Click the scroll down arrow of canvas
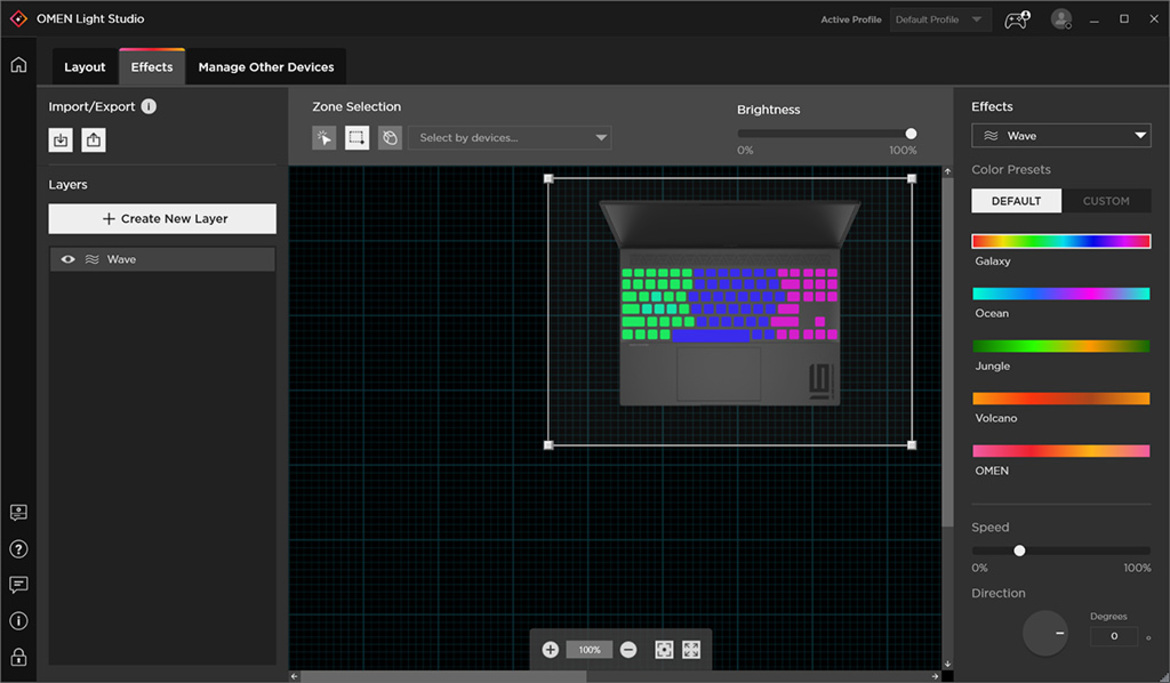Image resolution: width=1170 pixels, height=683 pixels. 948,664
